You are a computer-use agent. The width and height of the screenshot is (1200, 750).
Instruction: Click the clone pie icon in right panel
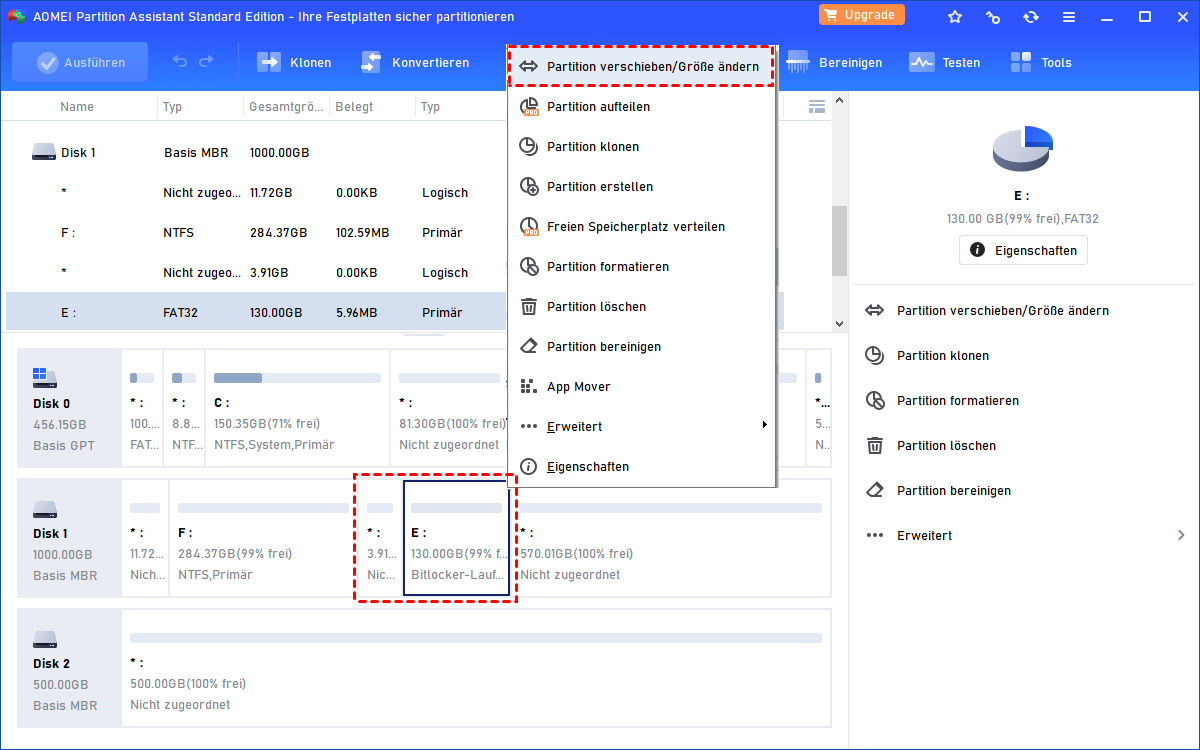tap(875, 356)
